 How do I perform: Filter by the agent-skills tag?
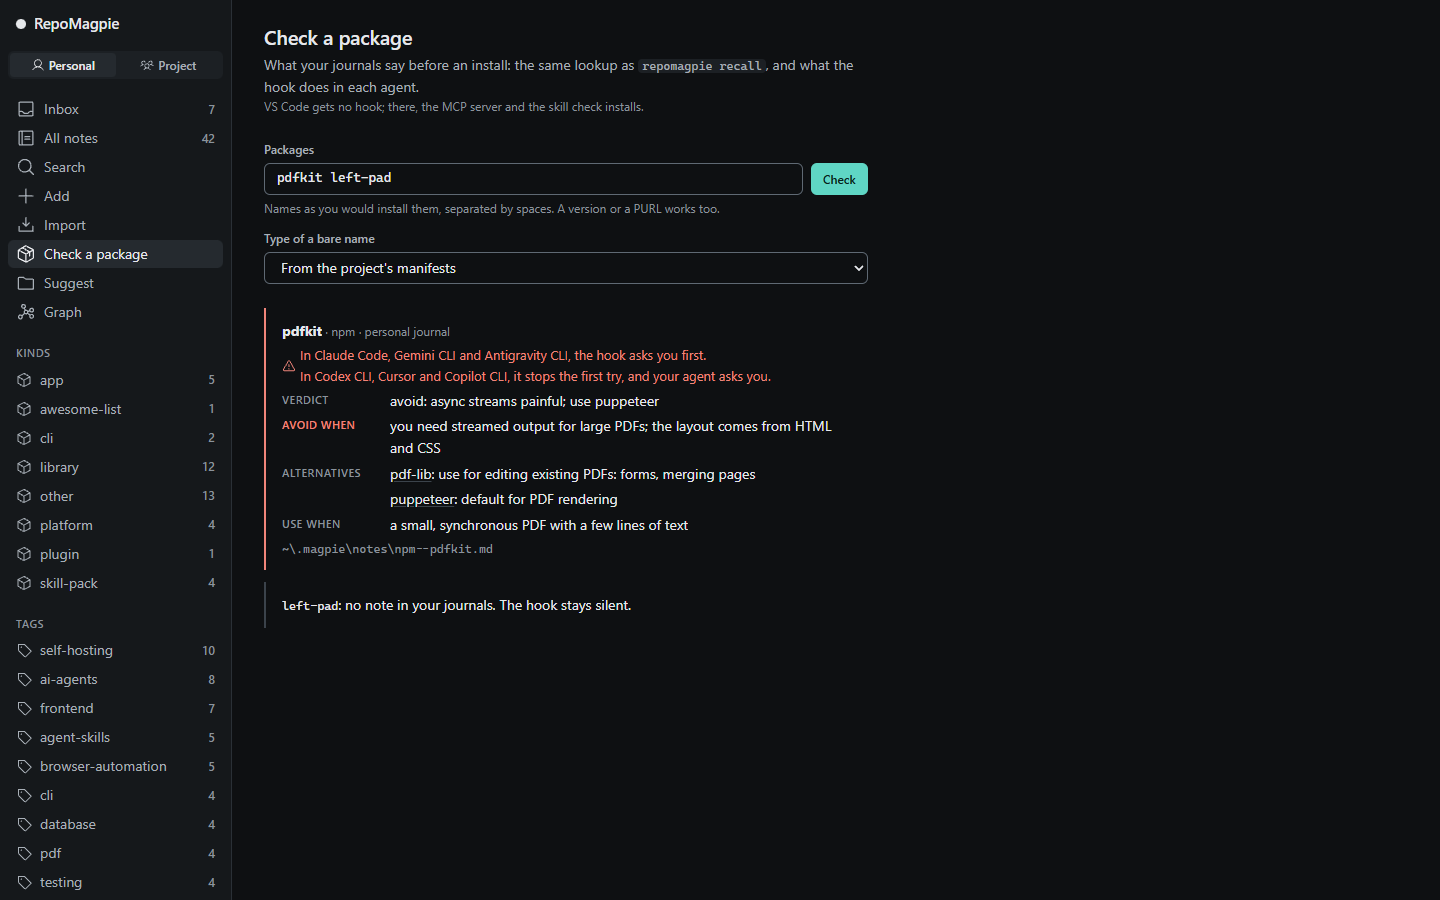point(115,737)
